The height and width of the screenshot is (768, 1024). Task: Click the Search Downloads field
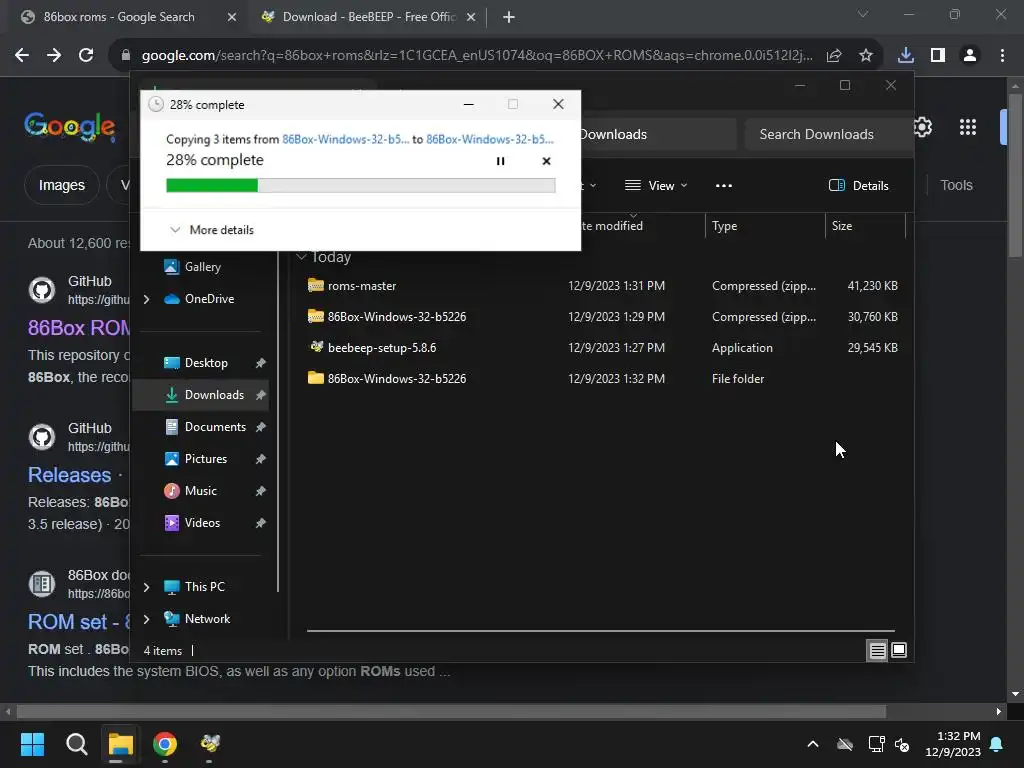pos(826,134)
